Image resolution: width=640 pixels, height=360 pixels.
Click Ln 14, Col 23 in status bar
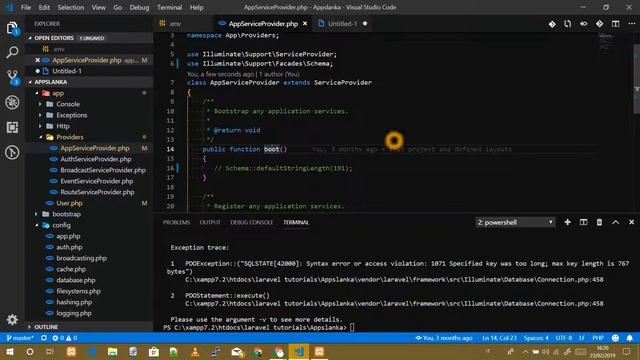point(499,338)
